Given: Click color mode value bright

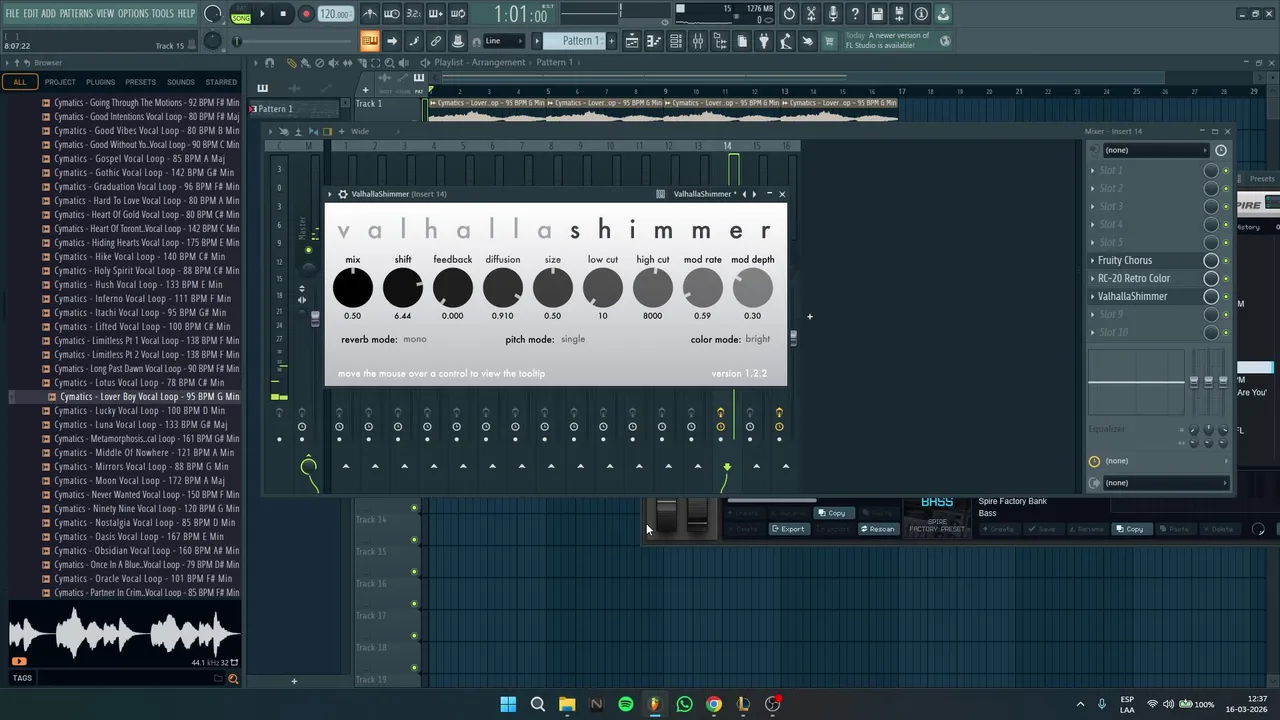Looking at the screenshot, I should click(758, 339).
